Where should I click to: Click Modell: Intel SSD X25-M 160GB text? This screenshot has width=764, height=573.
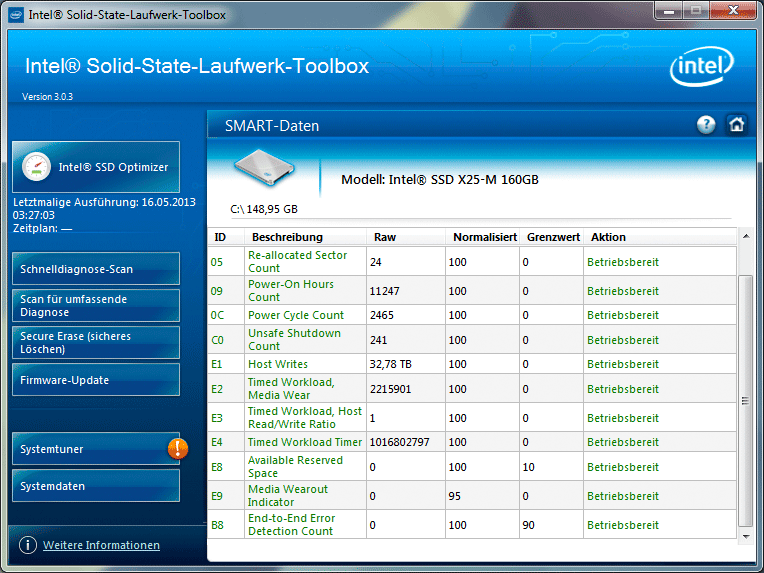coord(439,179)
